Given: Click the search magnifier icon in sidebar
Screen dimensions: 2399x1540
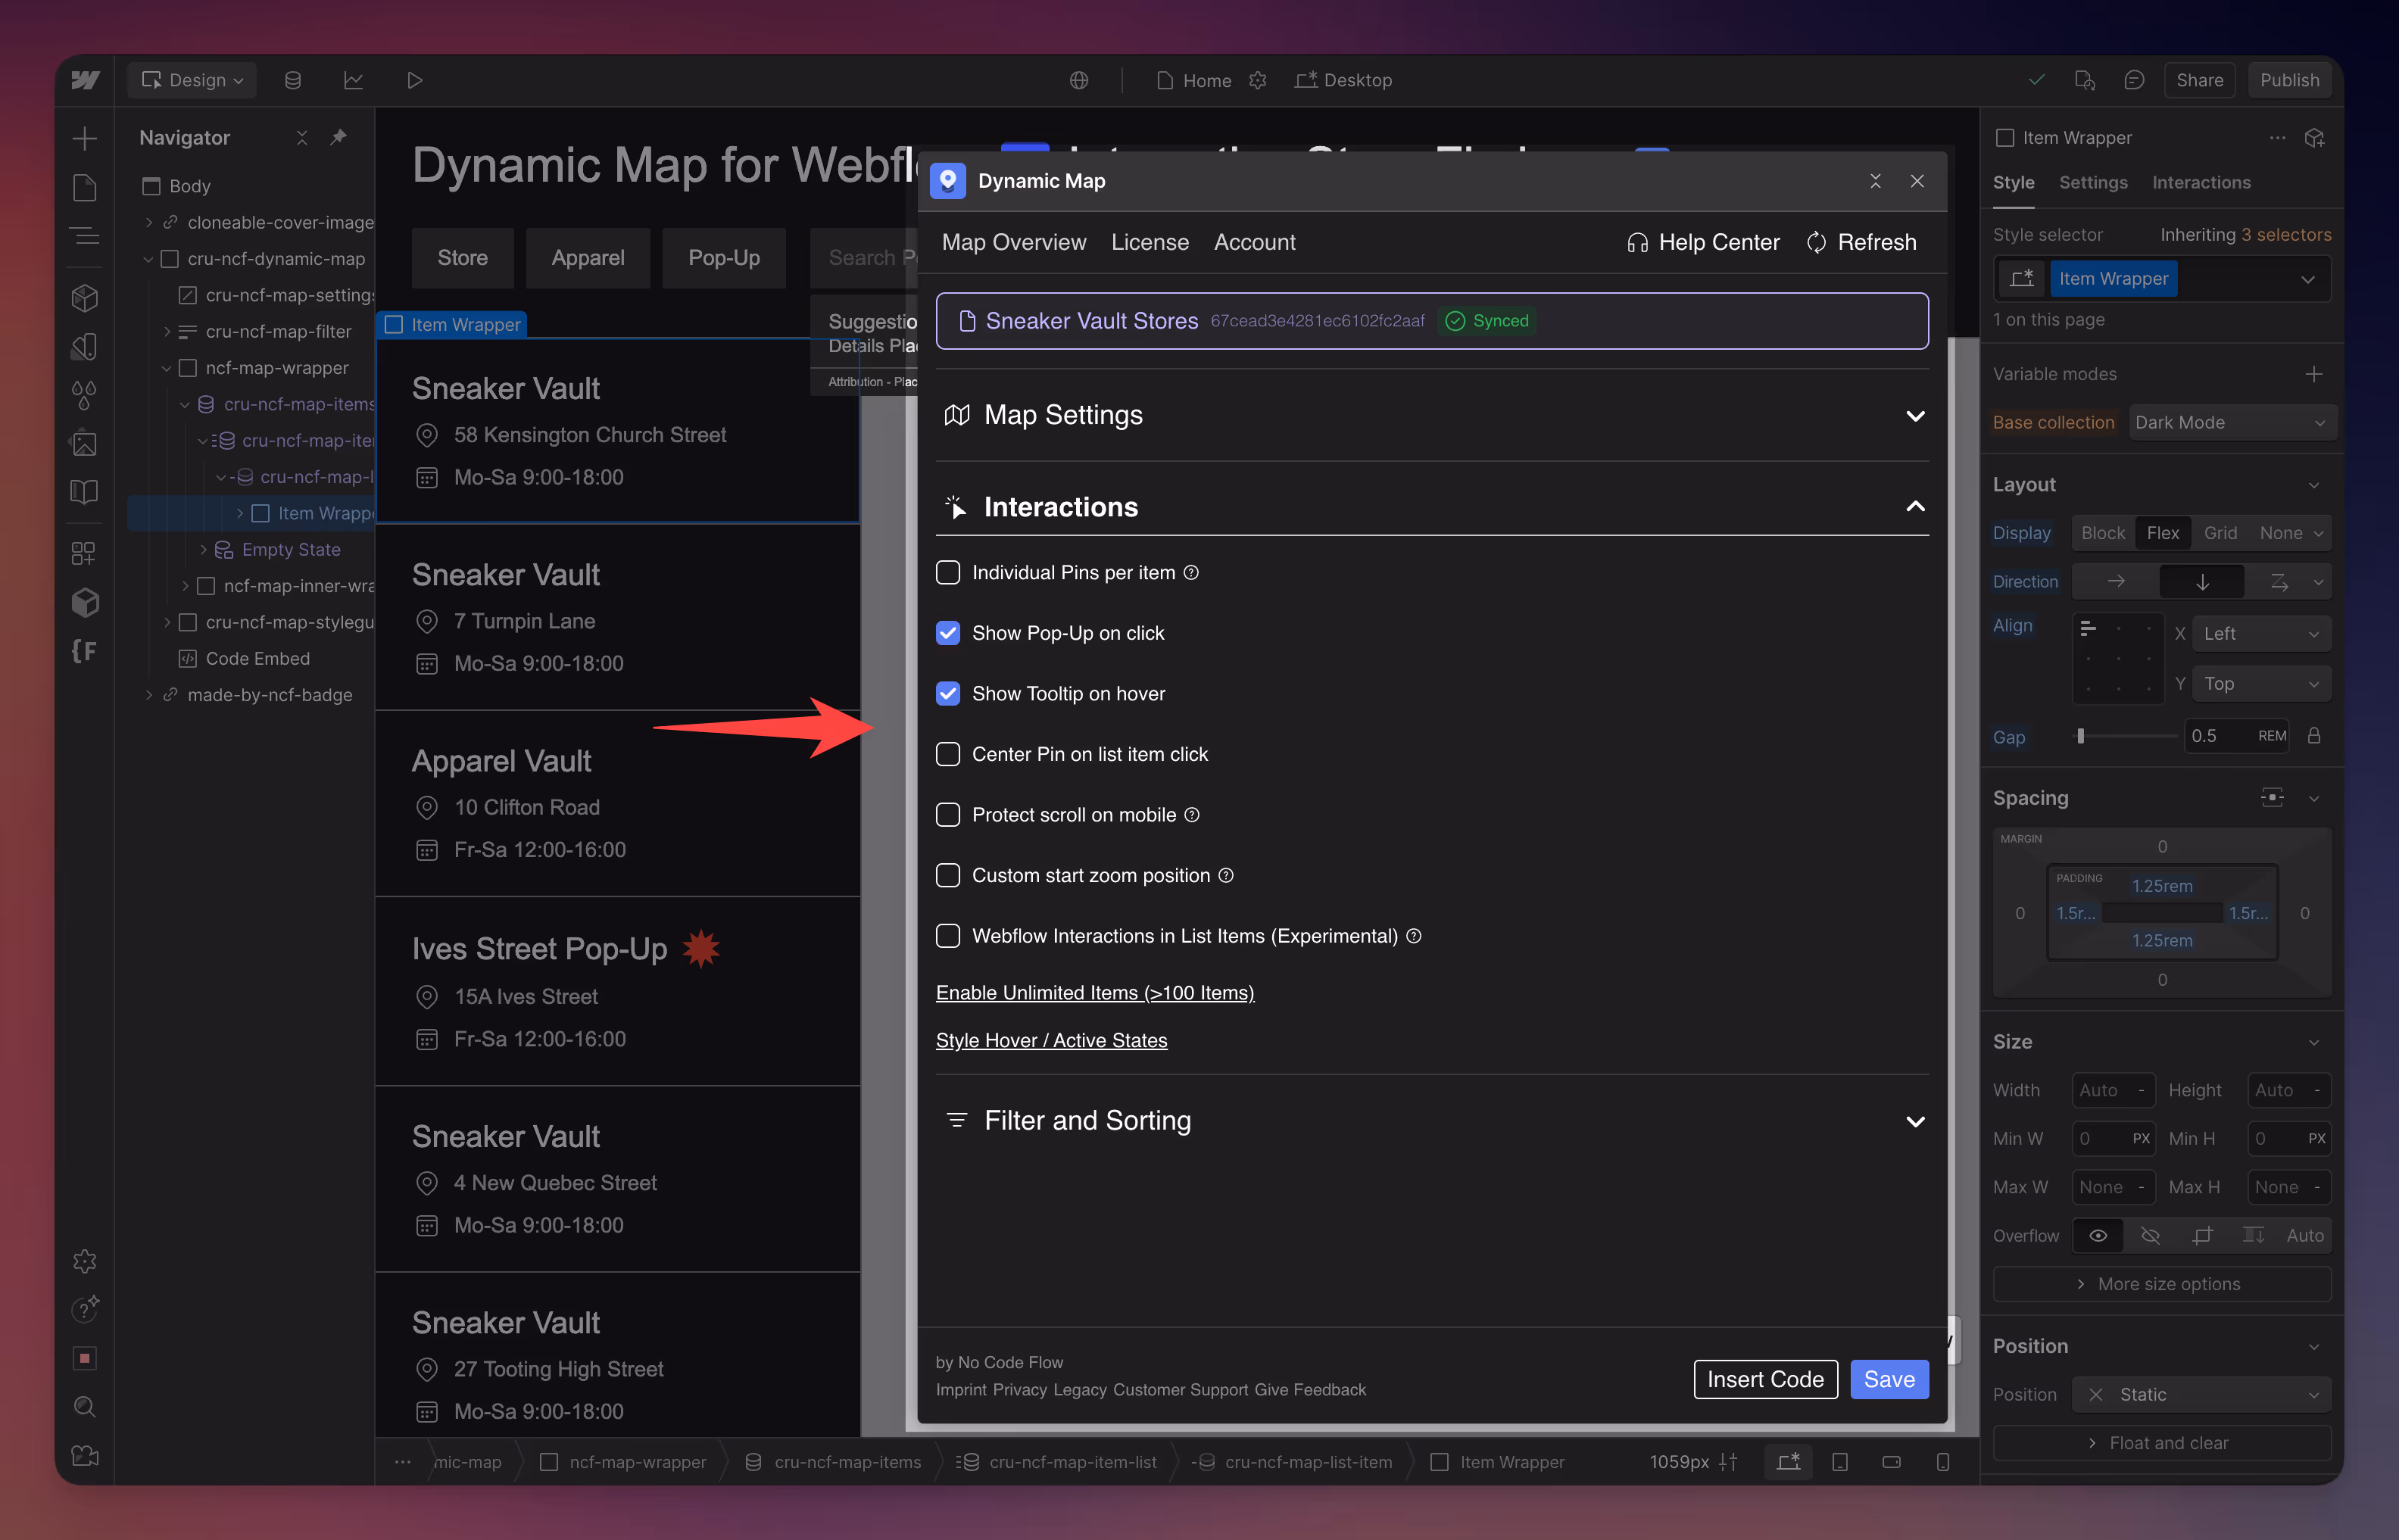Looking at the screenshot, I should (x=85, y=1407).
